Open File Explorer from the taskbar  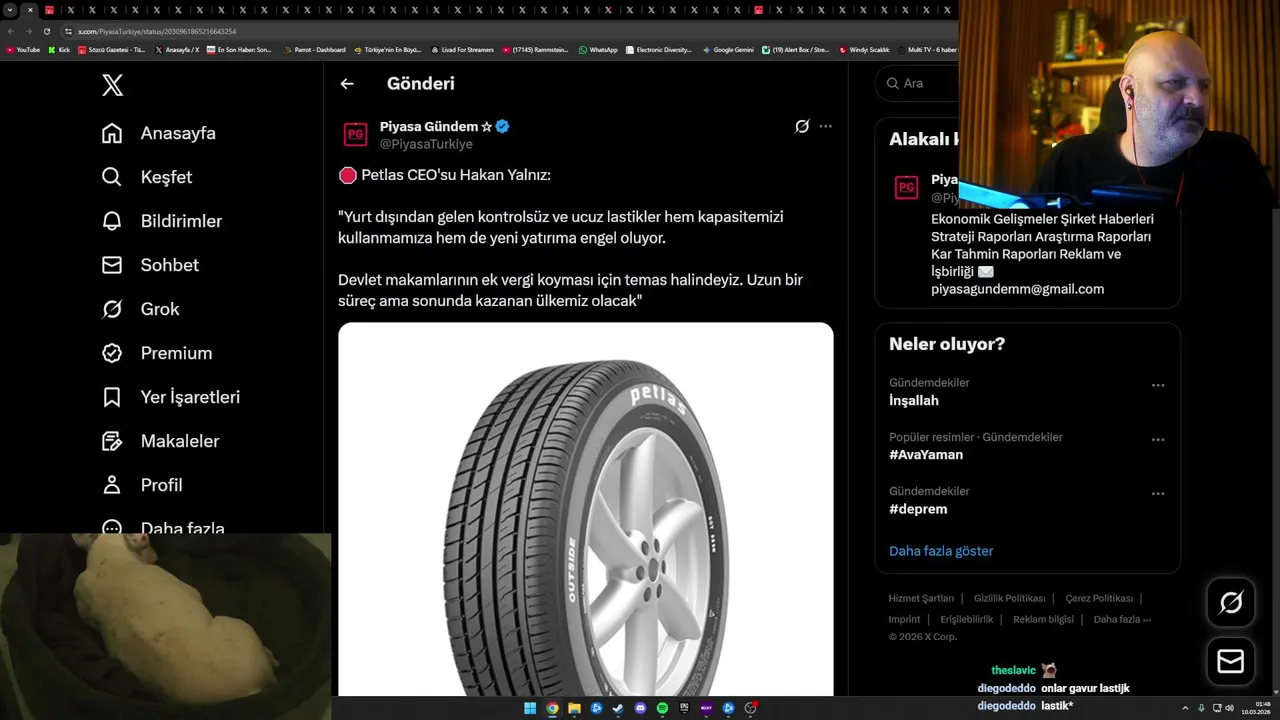point(574,708)
